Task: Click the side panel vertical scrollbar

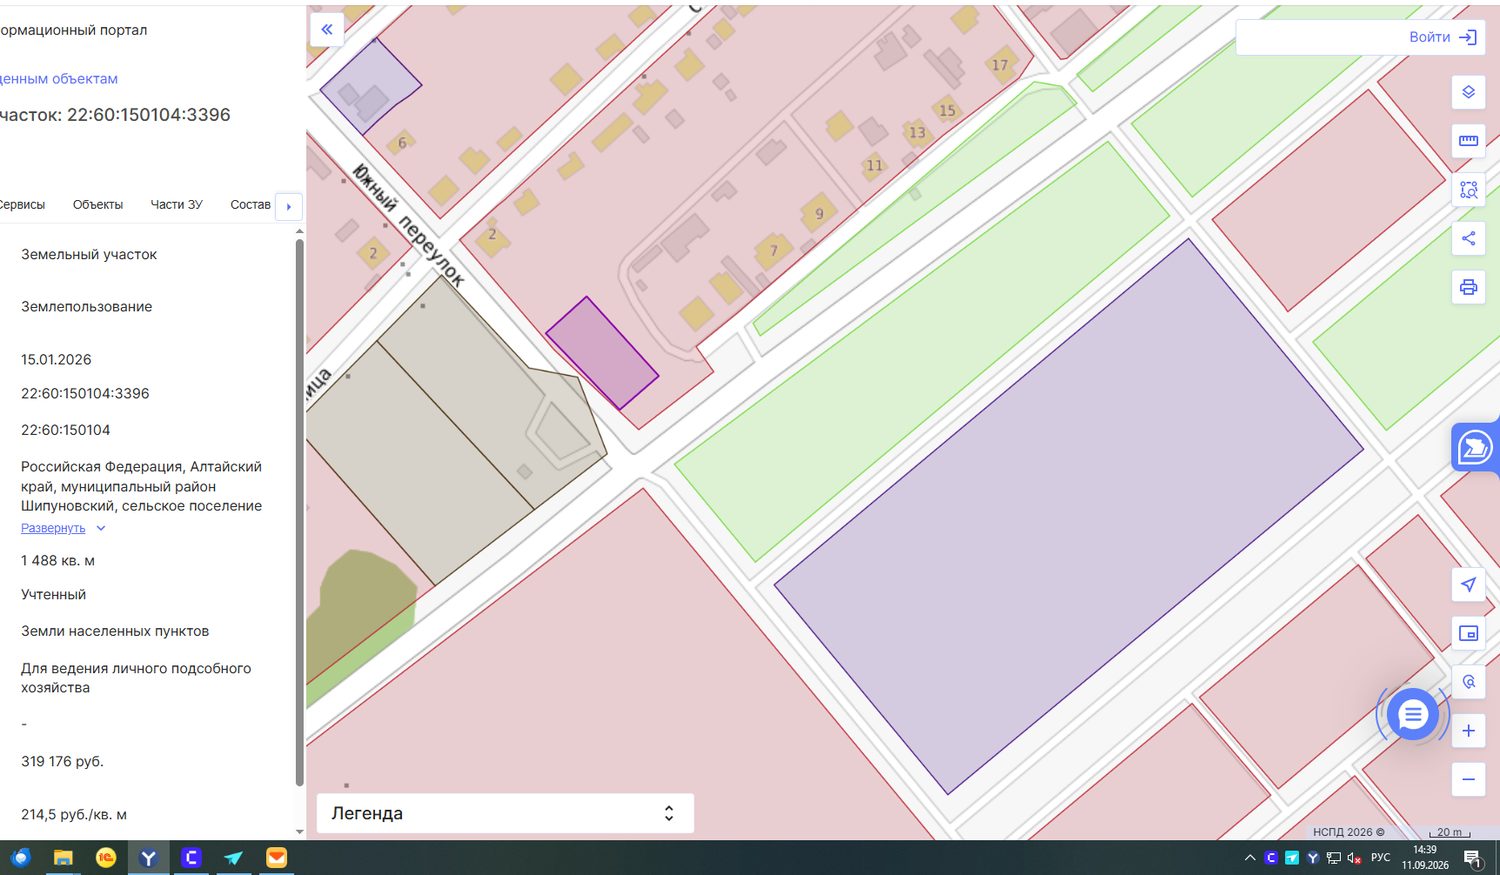Action: [x=299, y=510]
